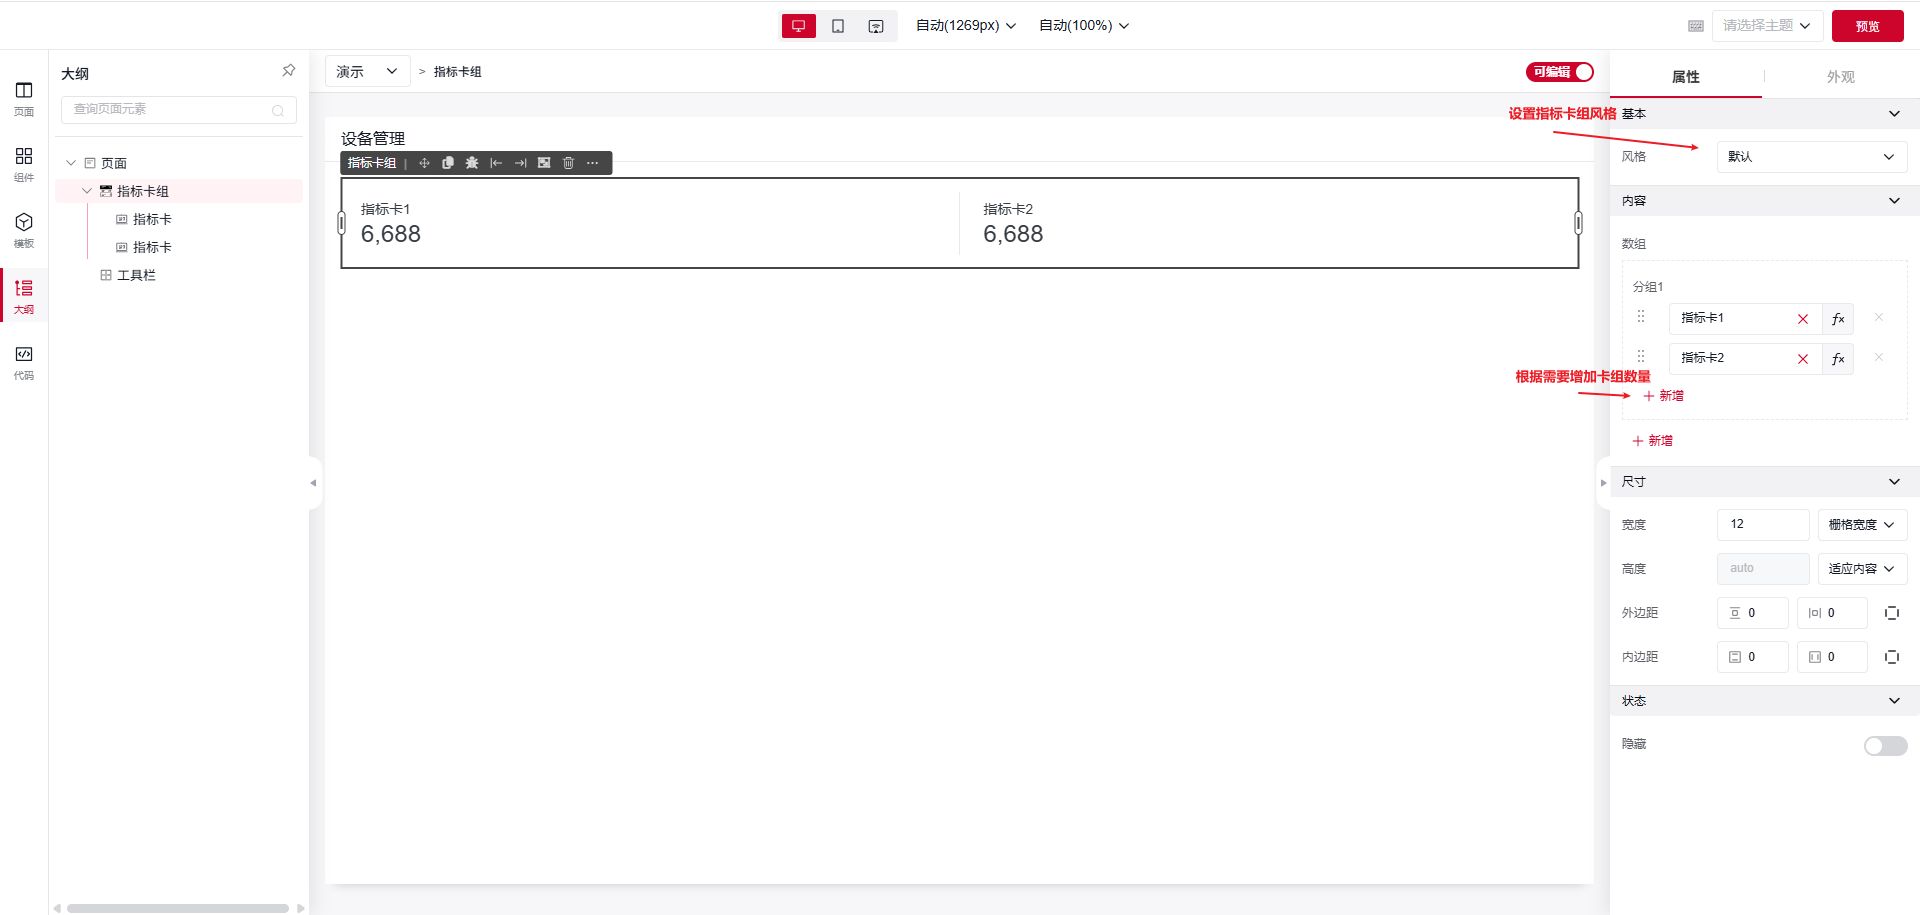This screenshot has height=915, width=1920.
Task: Open the 代码 code panel in sidebar
Action: [24, 362]
